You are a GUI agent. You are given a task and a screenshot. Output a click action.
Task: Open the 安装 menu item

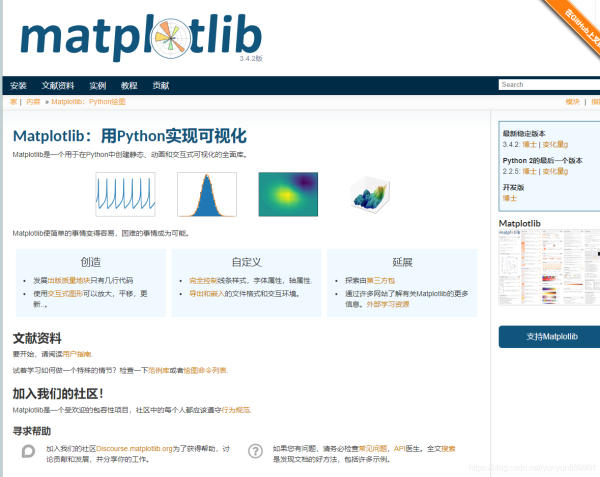click(x=18, y=86)
